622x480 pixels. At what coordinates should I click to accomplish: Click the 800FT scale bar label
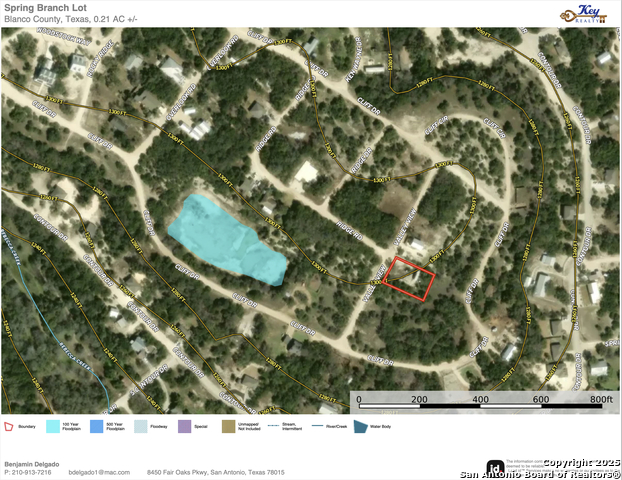click(x=600, y=400)
